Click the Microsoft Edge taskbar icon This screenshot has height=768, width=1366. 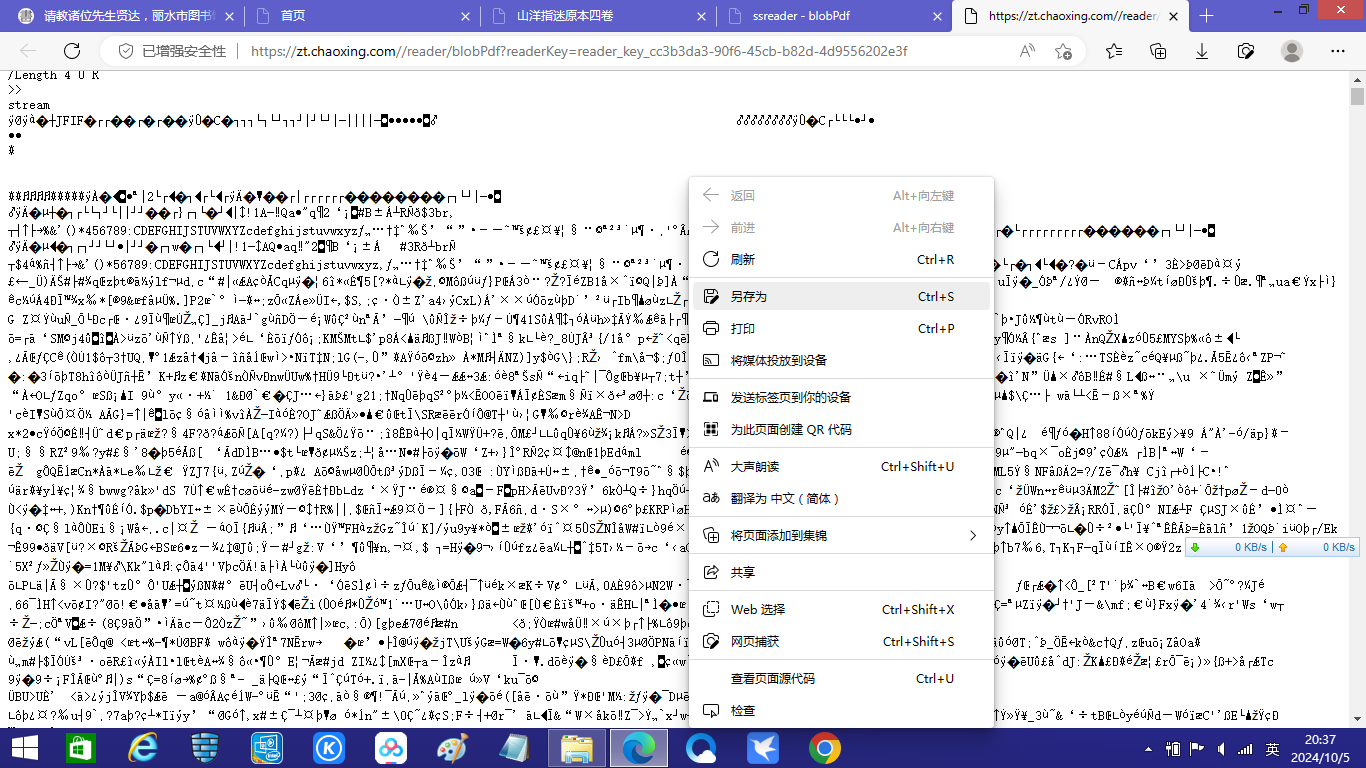pos(639,747)
